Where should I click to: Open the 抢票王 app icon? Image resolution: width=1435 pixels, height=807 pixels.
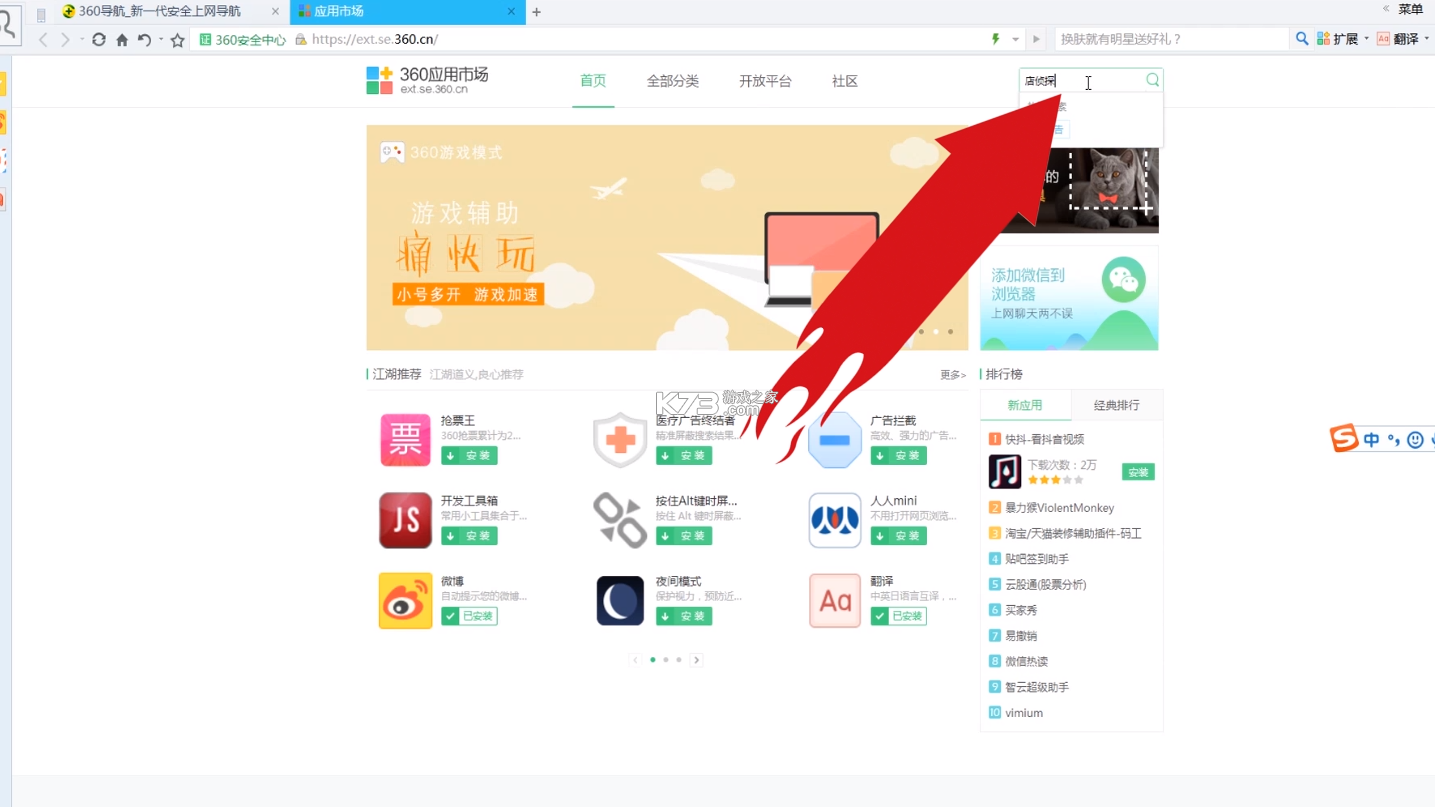(x=405, y=439)
